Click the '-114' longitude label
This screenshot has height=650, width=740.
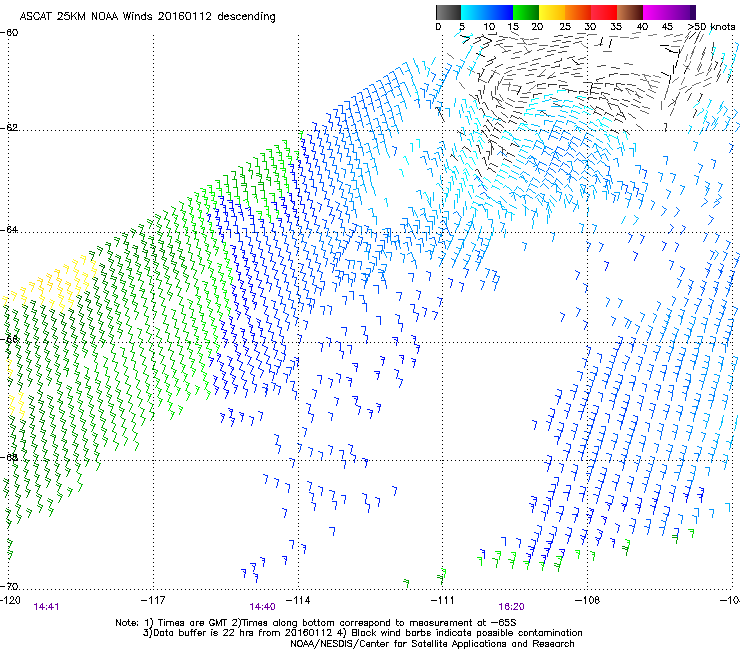(298, 600)
